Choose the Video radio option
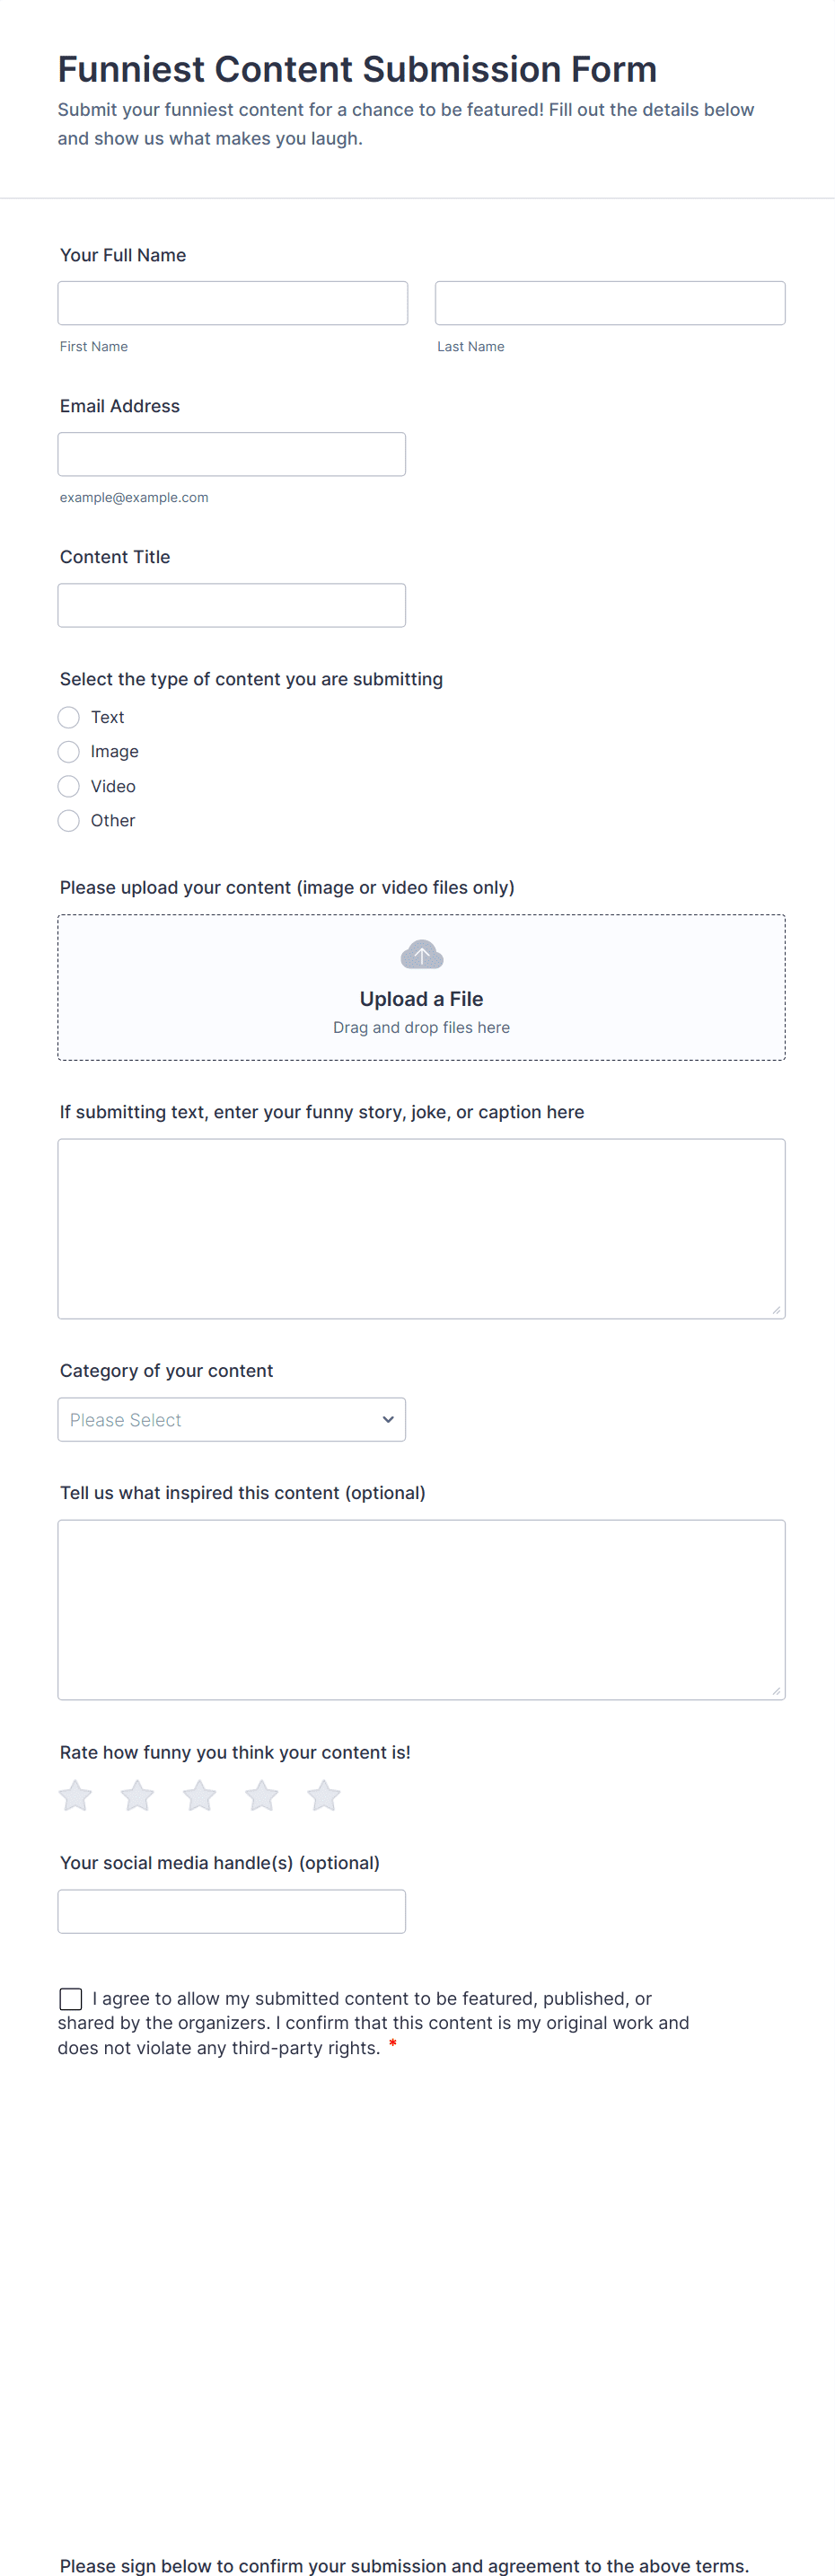This screenshot has height=2576, width=835. click(x=69, y=786)
